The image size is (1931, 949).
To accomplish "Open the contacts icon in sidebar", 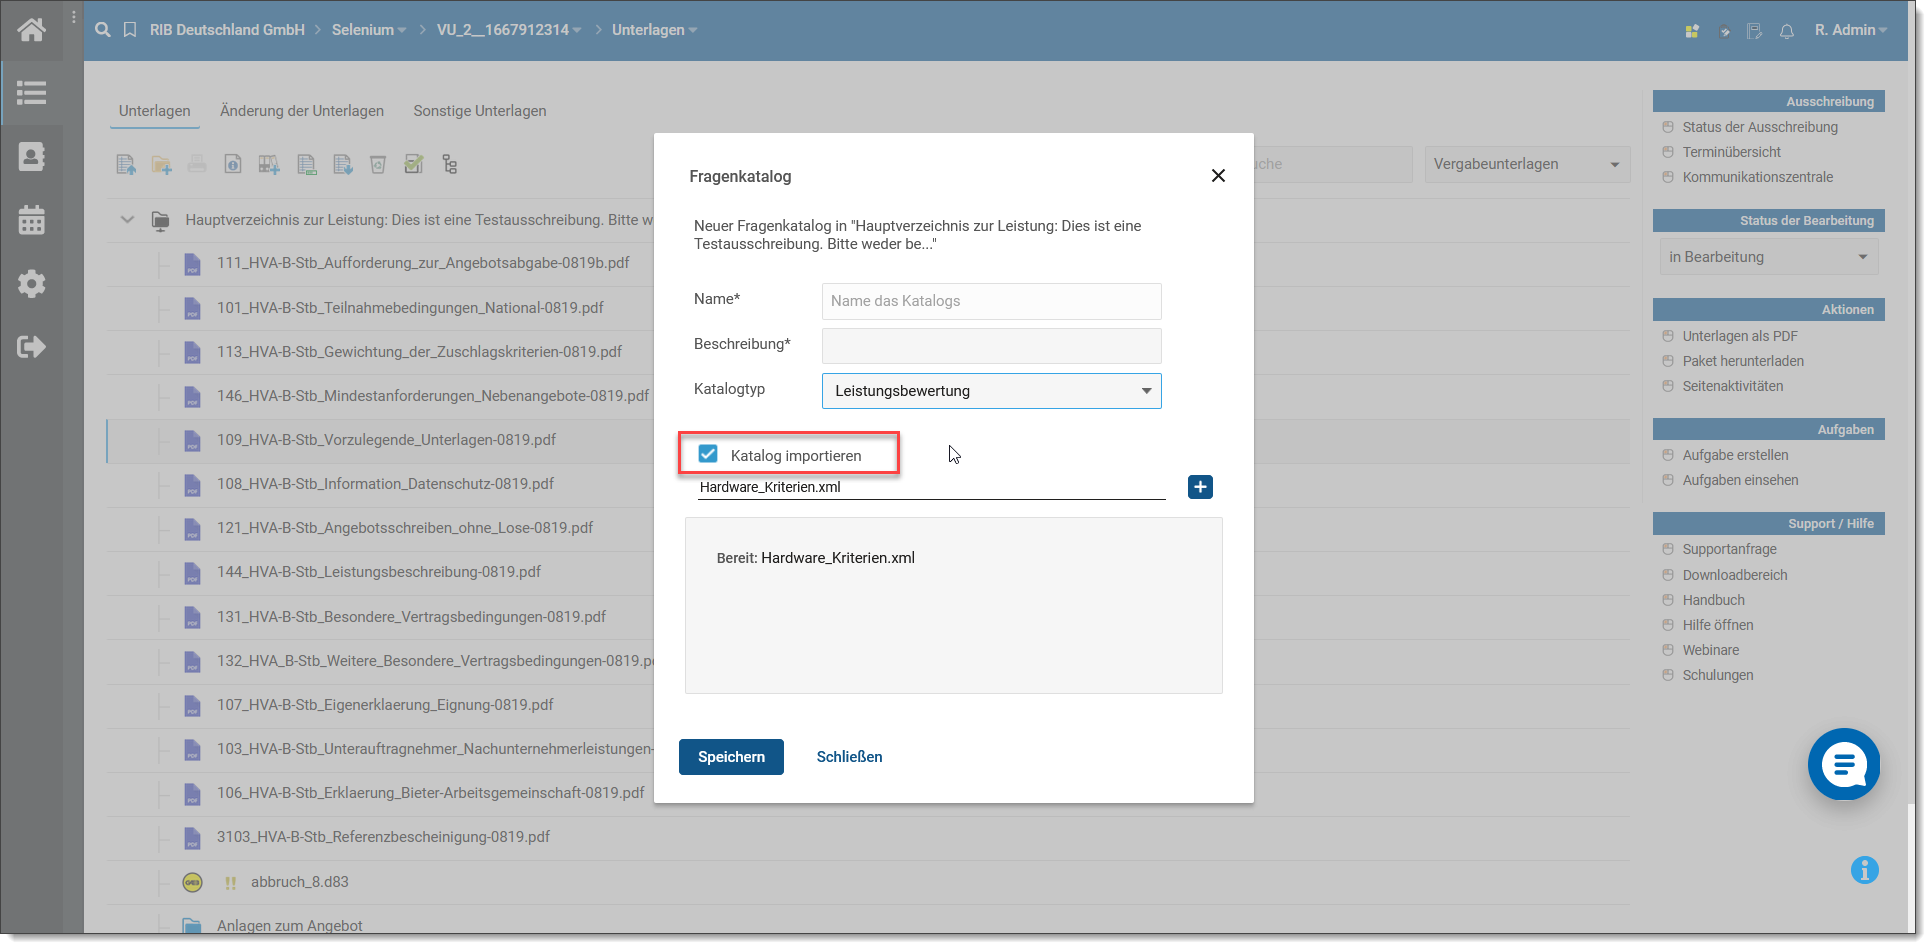I will (31, 157).
